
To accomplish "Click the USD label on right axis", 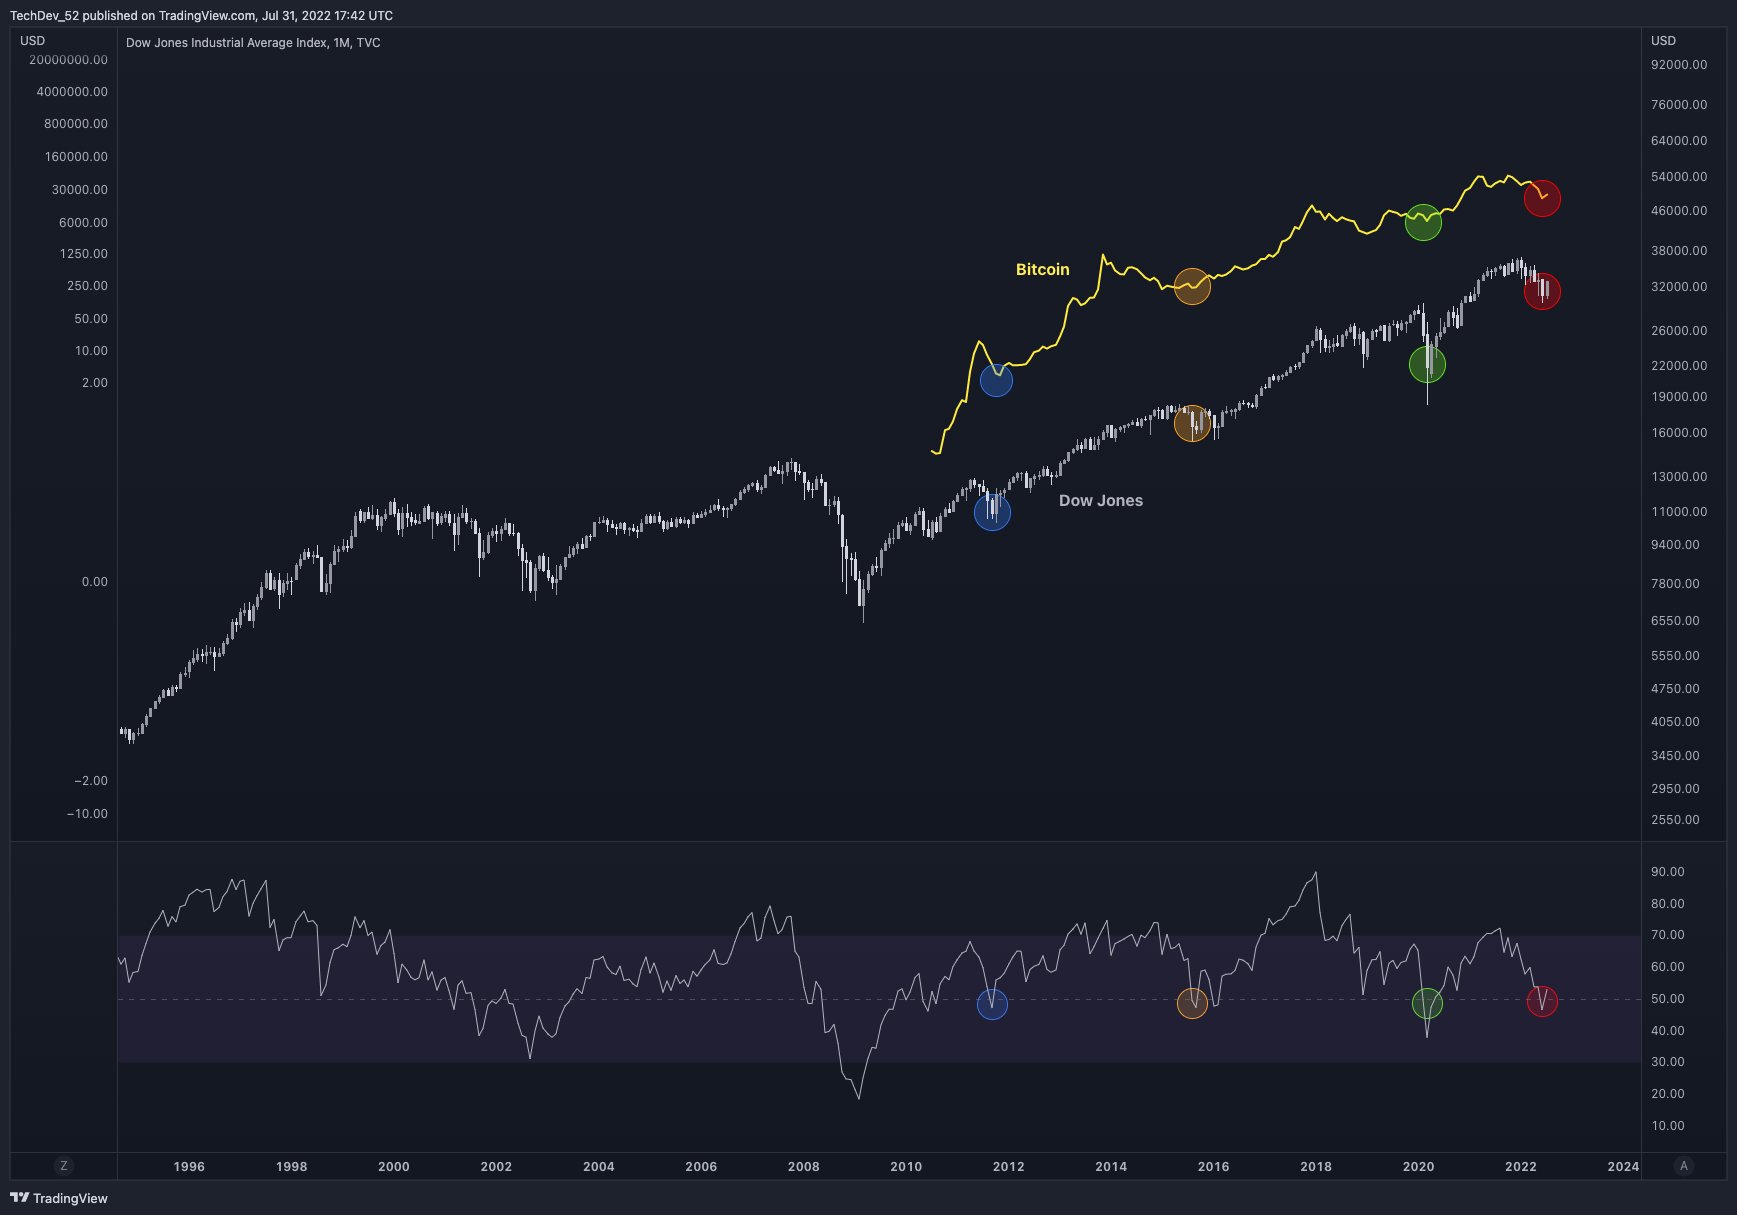I will coord(1663,41).
